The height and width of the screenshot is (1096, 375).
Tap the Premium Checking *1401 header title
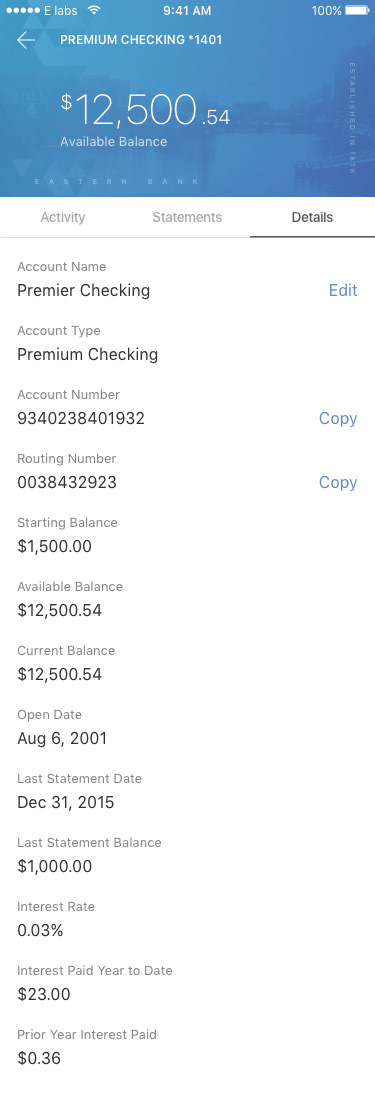pyautogui.click(x=141, y=40)
